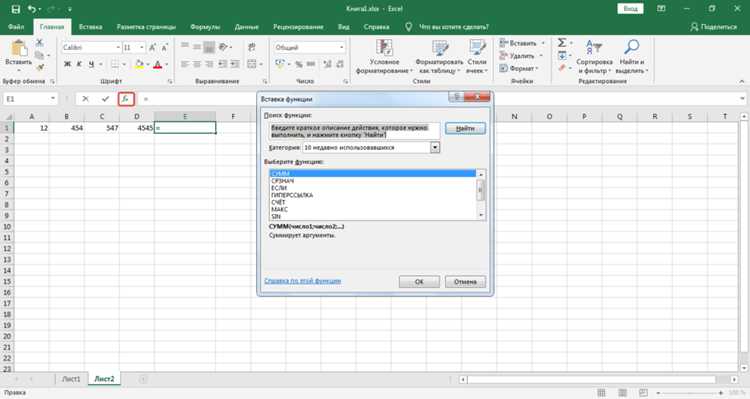750x399 pixels.
Task: Click the Cut scissors icon
Action: [40, 43]
